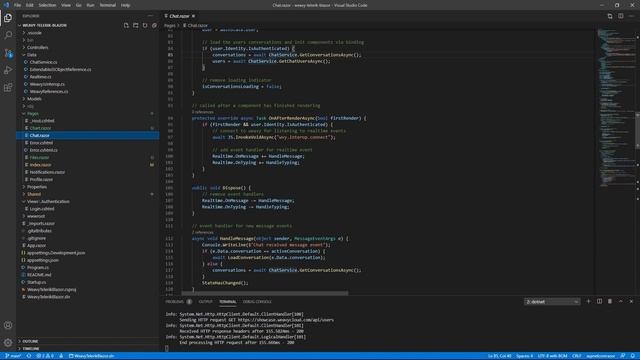Click the CRLF line ending selector
The height and width of the screenshot is (360, 640).
(576, 356)
